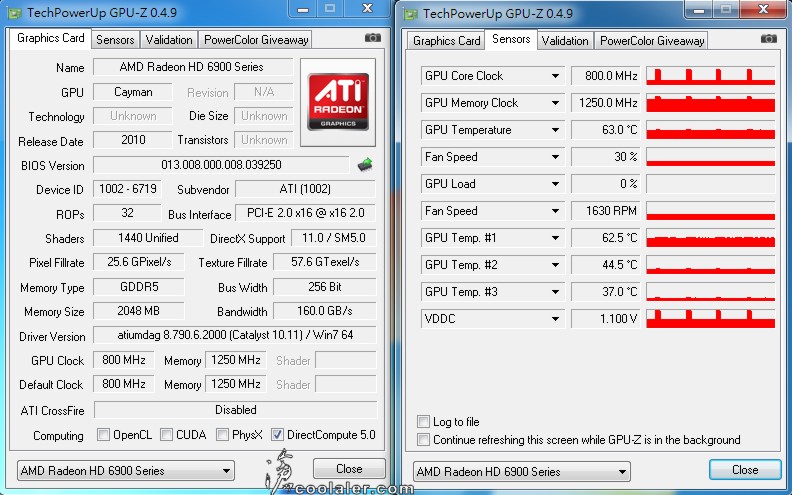This screenshot has height=495, width=792.
Task: Click the ATI Radeon logo image
Action: [x=338, y=102]
